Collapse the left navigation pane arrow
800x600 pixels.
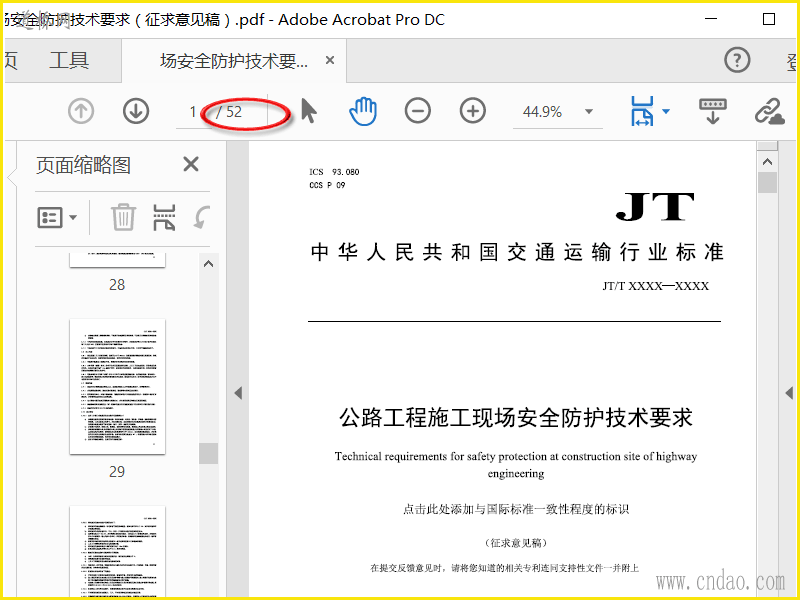[x=238, y=393]
